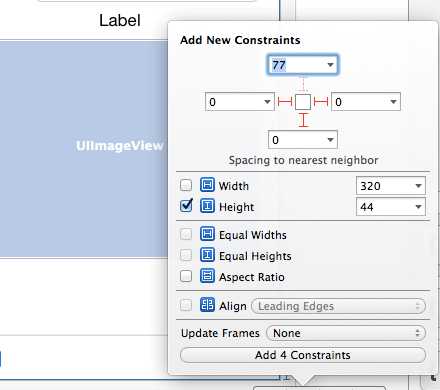Click the Equal Heights icon
The width and height of the screenshot is (440, 390).
[207, 255]
